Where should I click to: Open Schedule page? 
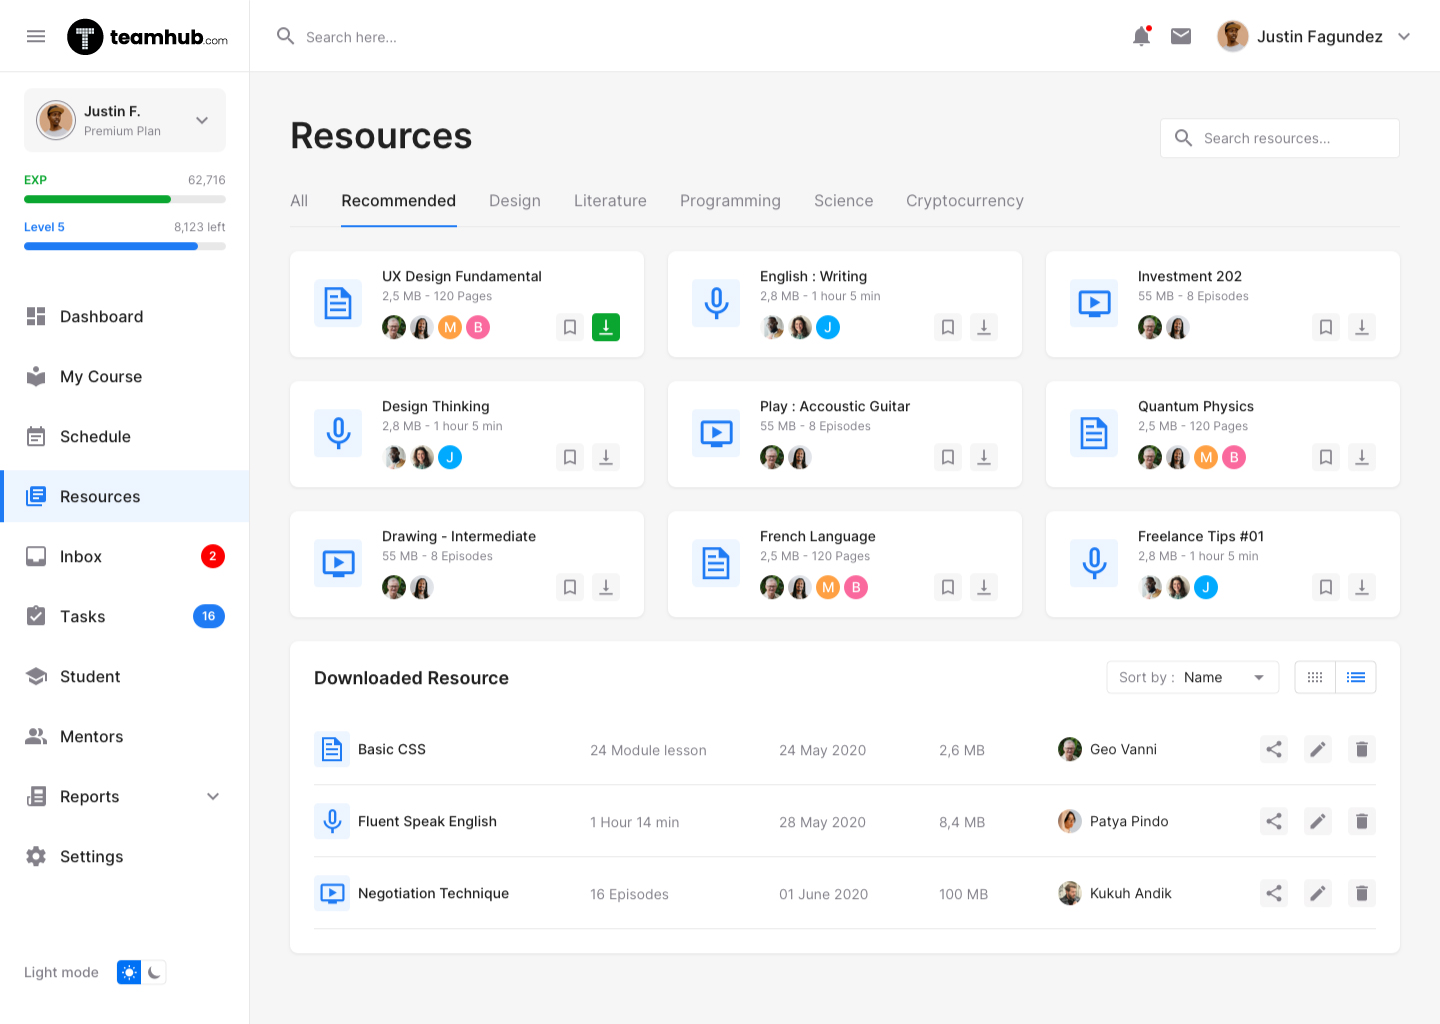[x=125, y=436]
